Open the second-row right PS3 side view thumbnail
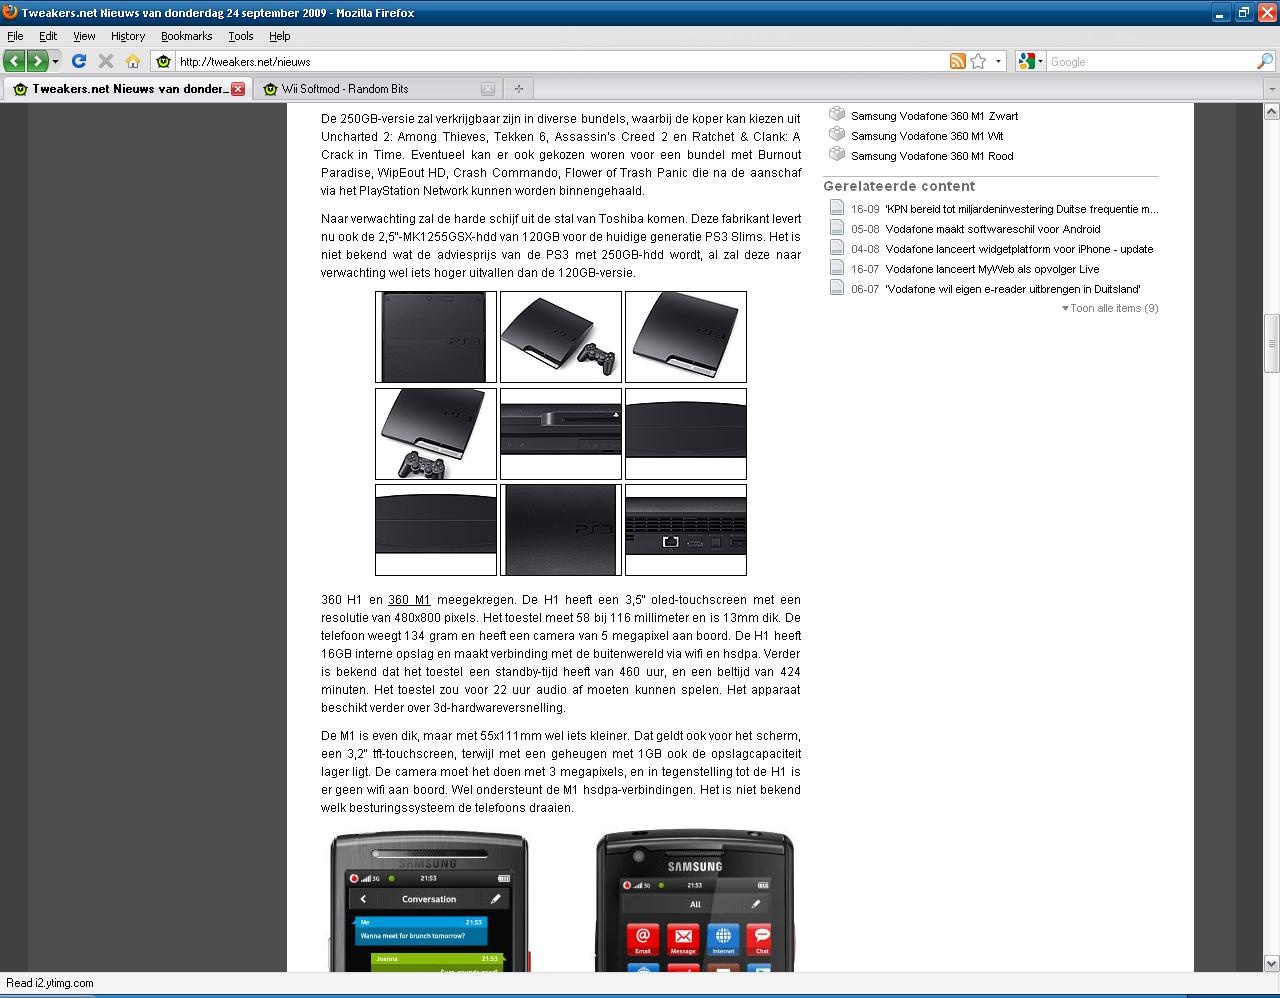 686,434
